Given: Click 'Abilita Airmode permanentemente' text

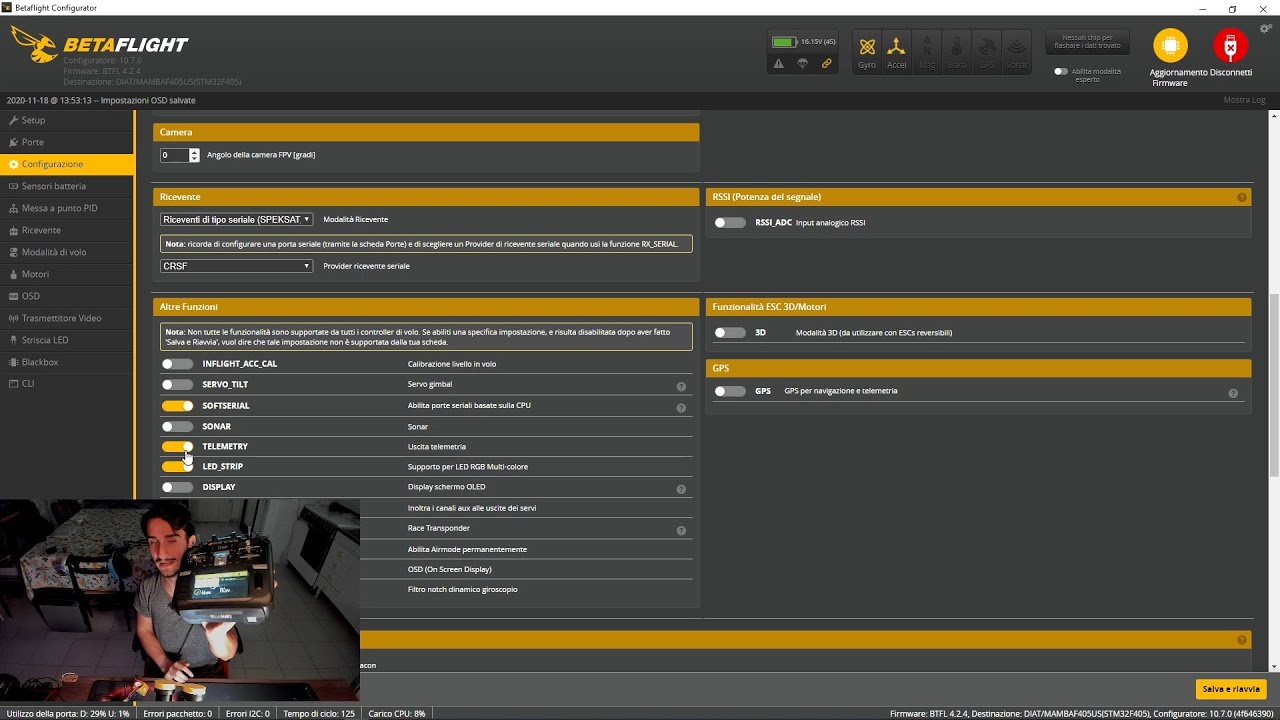Looking at the screenshot, I should coord(467,549).
